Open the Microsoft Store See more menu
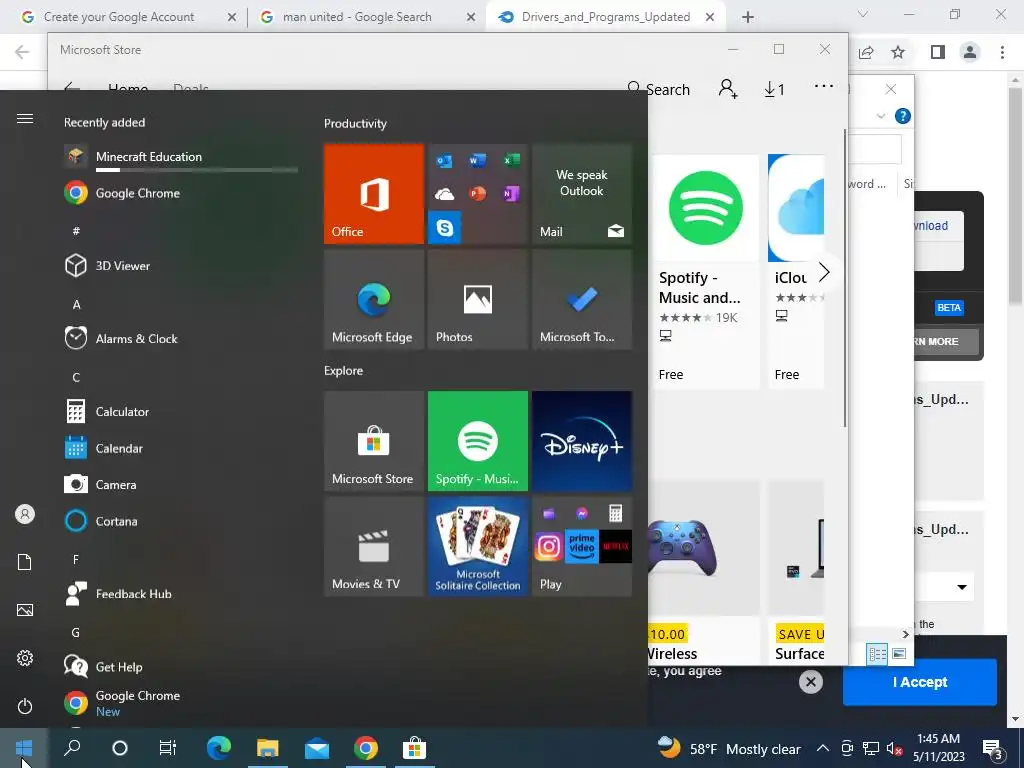The height and width of the screenshot is (768, 1024). pyautogui.click(x=824, y=86)
